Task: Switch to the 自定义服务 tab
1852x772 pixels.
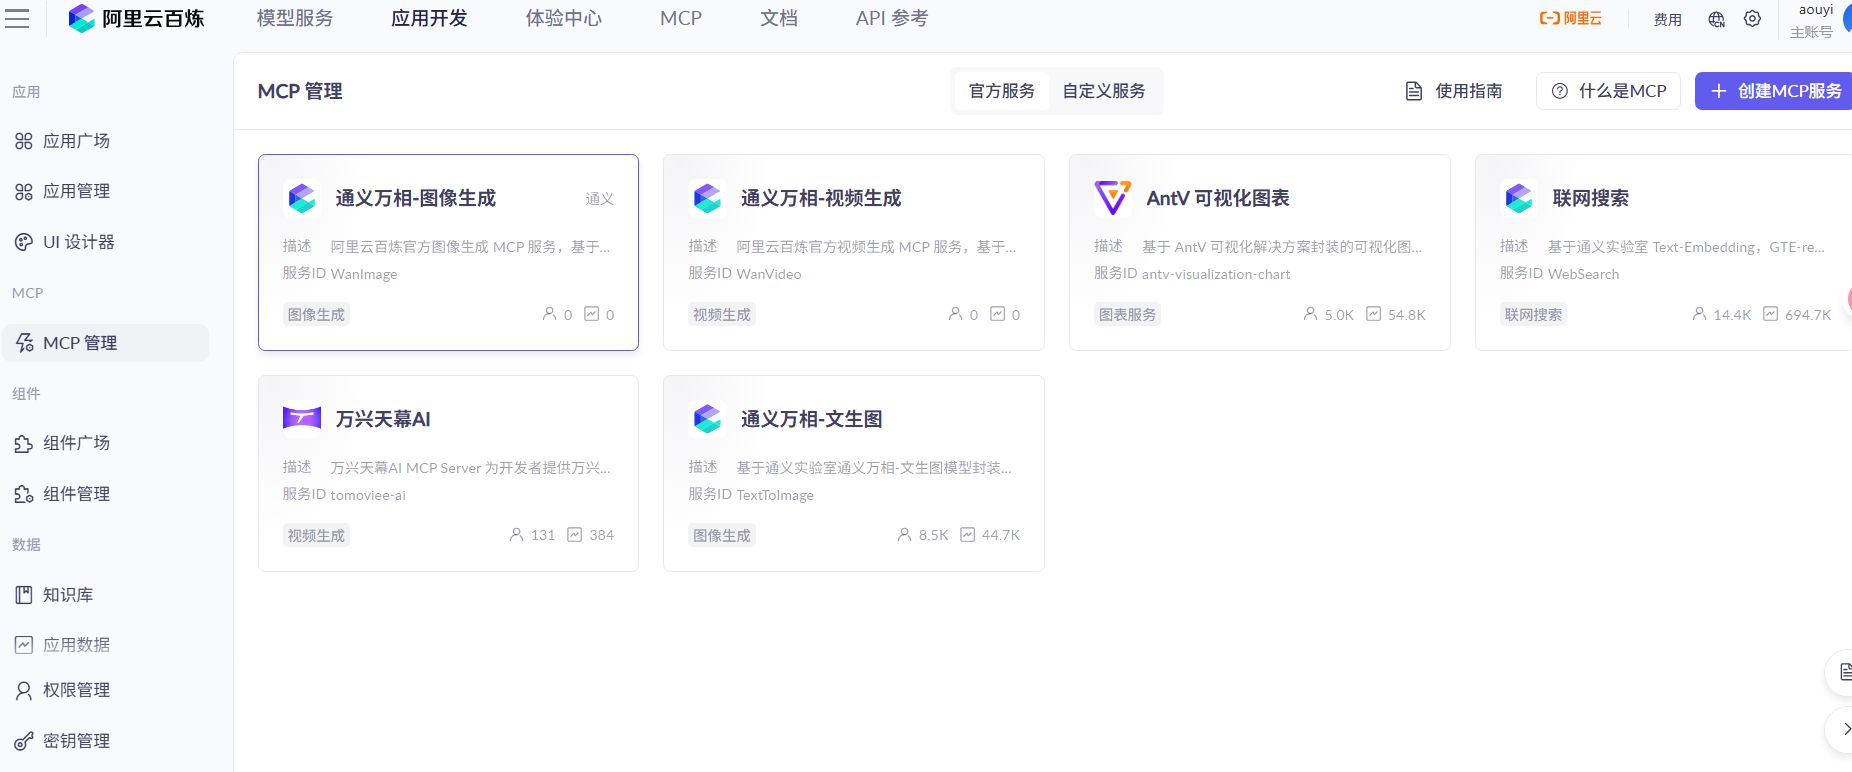Action: pyautogui.click(x=1103, y=91)
